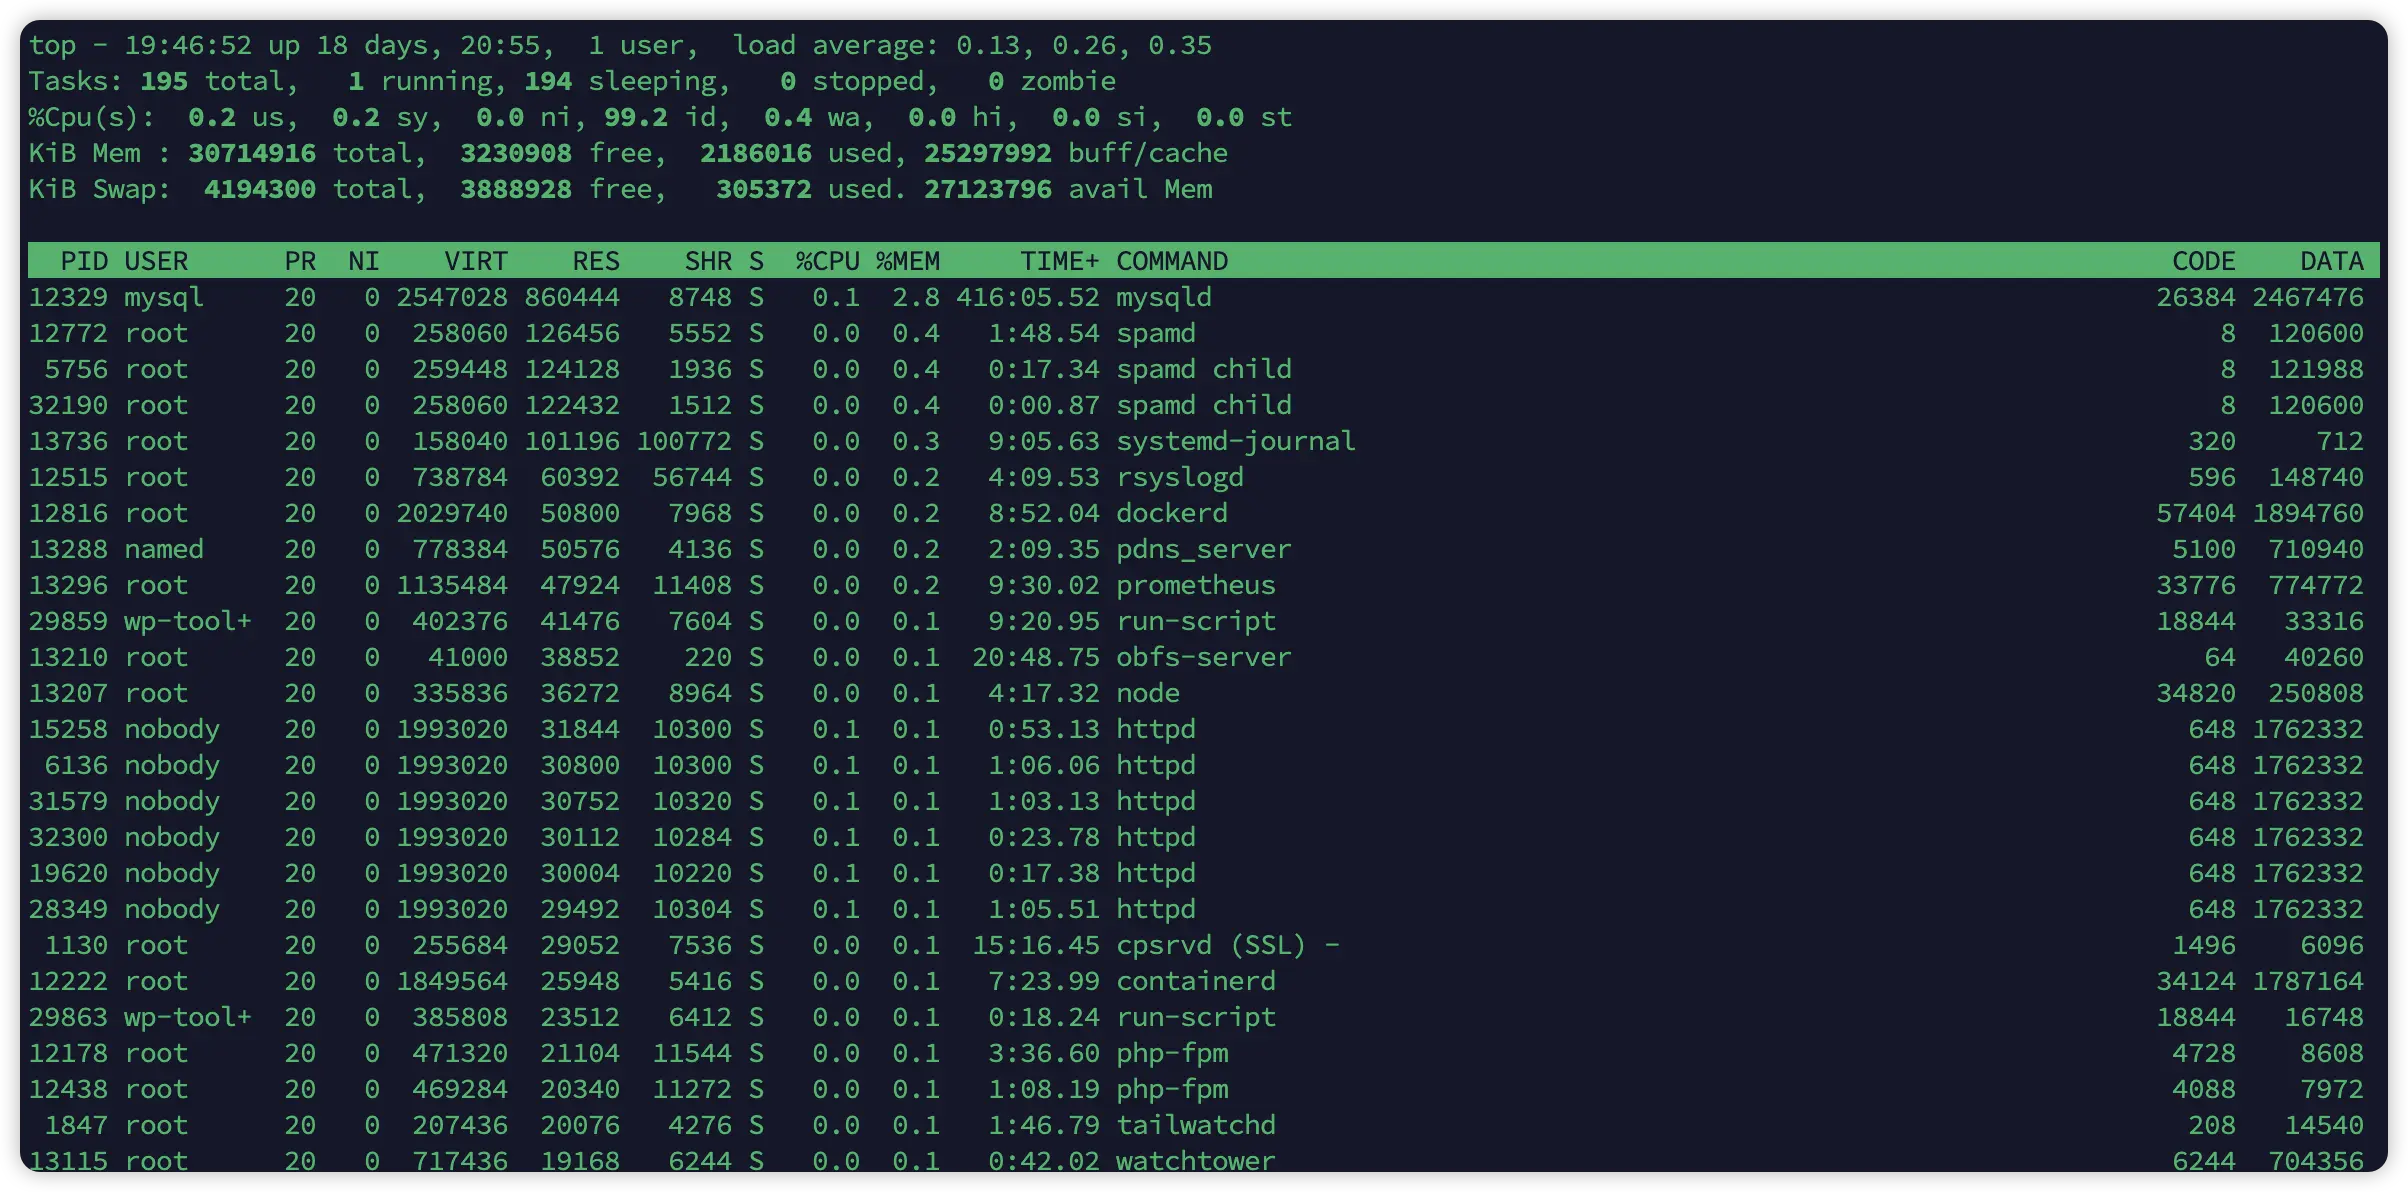Click the containerd command name

click(x=1195, y=981)
